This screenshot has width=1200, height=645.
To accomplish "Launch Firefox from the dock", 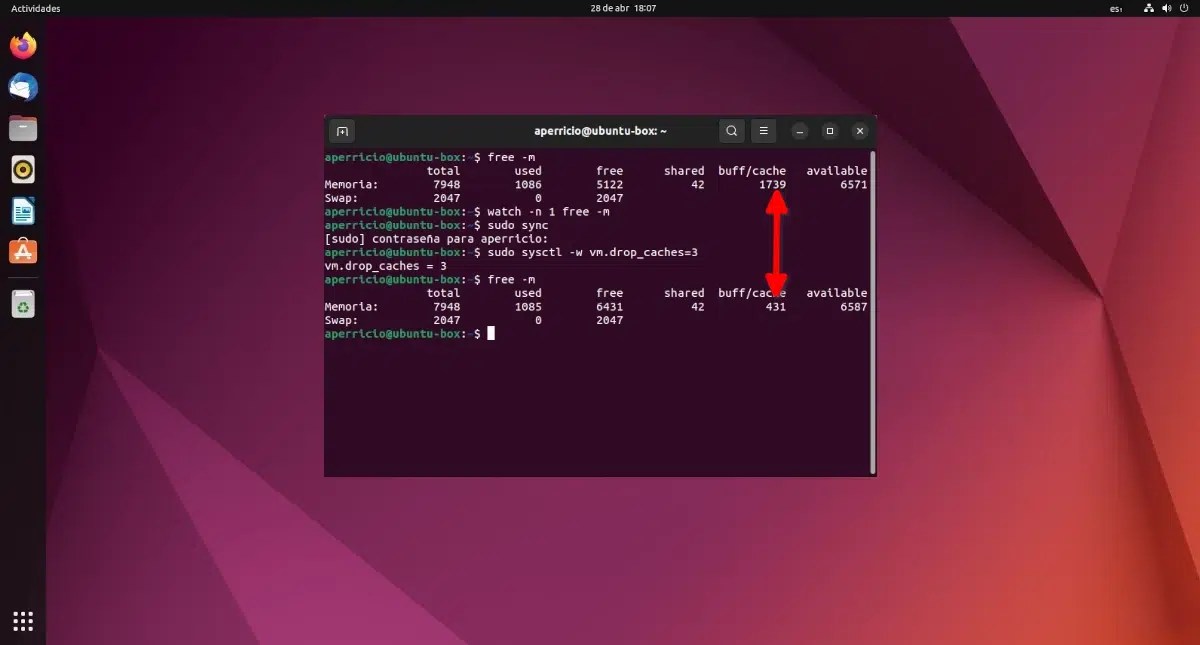I will [22, 45].
